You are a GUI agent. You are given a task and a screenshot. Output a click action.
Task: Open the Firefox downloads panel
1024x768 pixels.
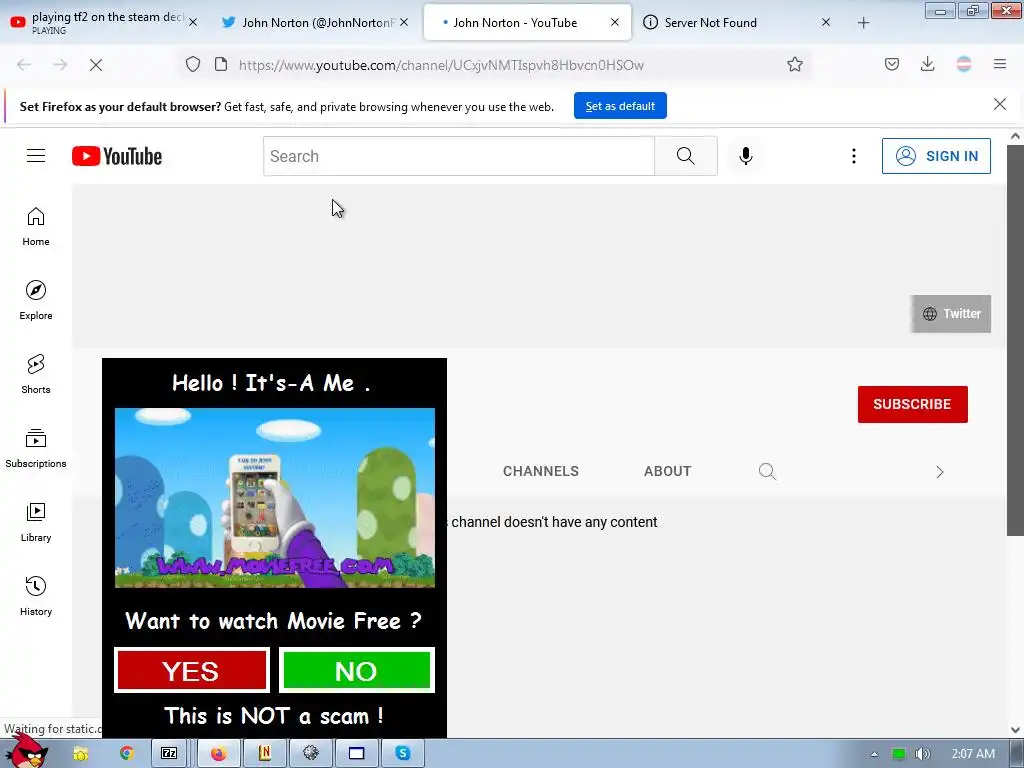pos(927,64)
